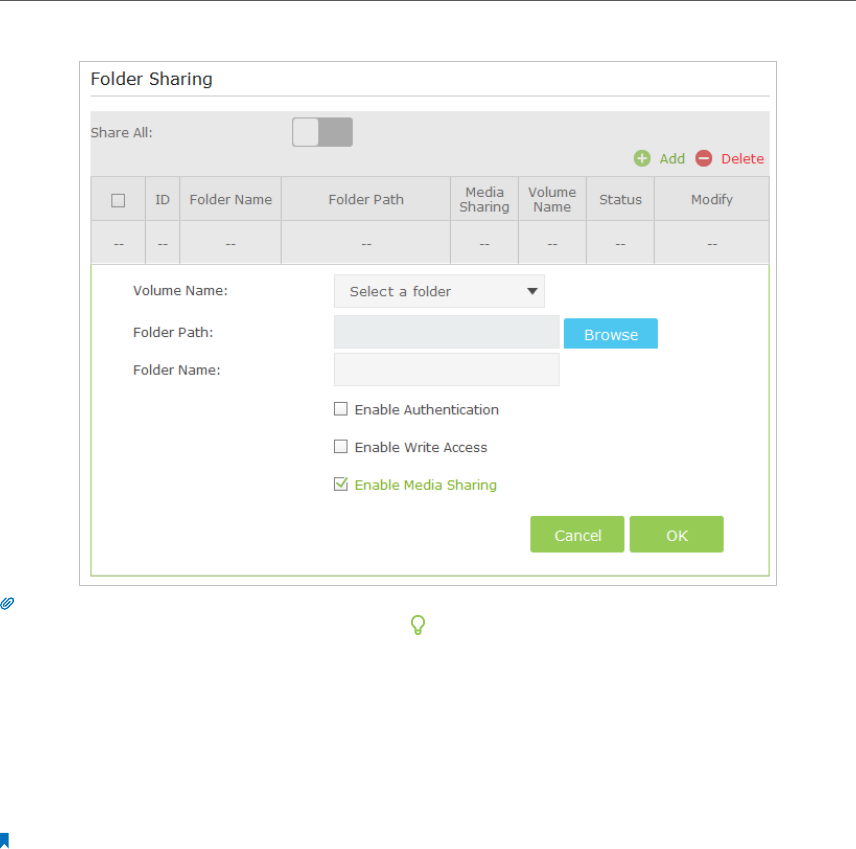
Task: Click the green lightbulb tip icon
Action: point(418,625)
